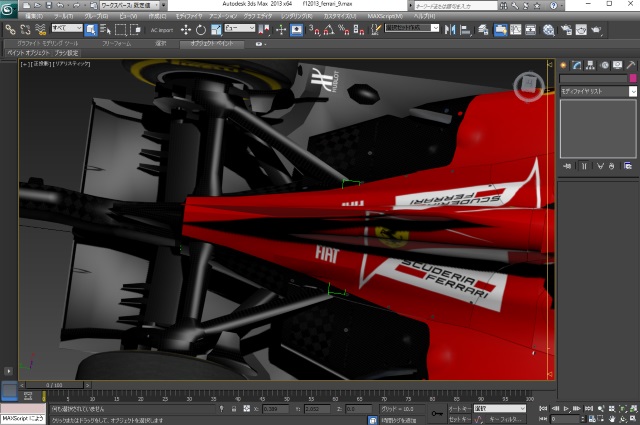
Task: Open the Tools menu
Action: click(63, 16)
